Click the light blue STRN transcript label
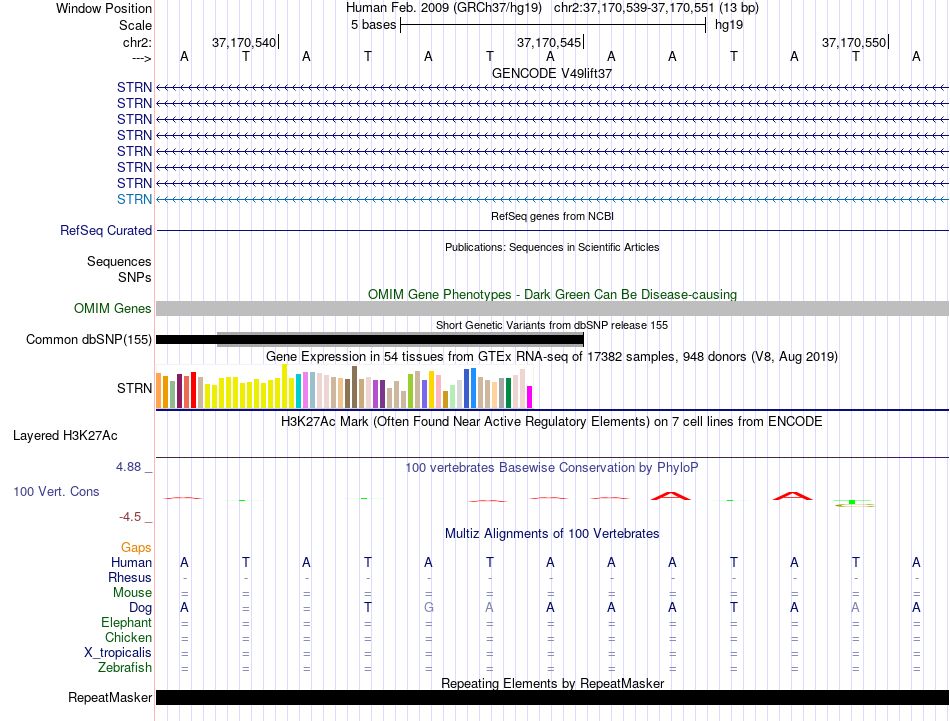 click(x=135, y=199)
